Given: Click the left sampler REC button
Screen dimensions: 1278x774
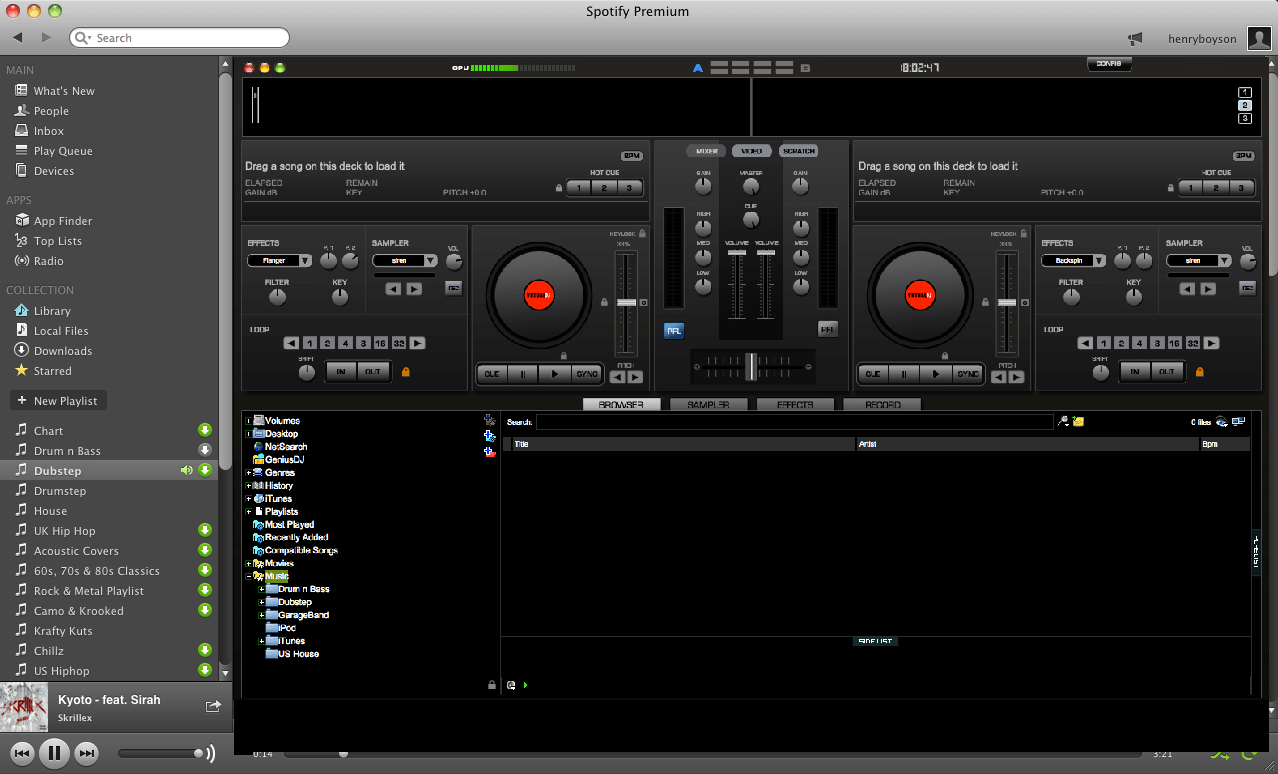Looking at the screenshot, I should [x=454, y=288].
